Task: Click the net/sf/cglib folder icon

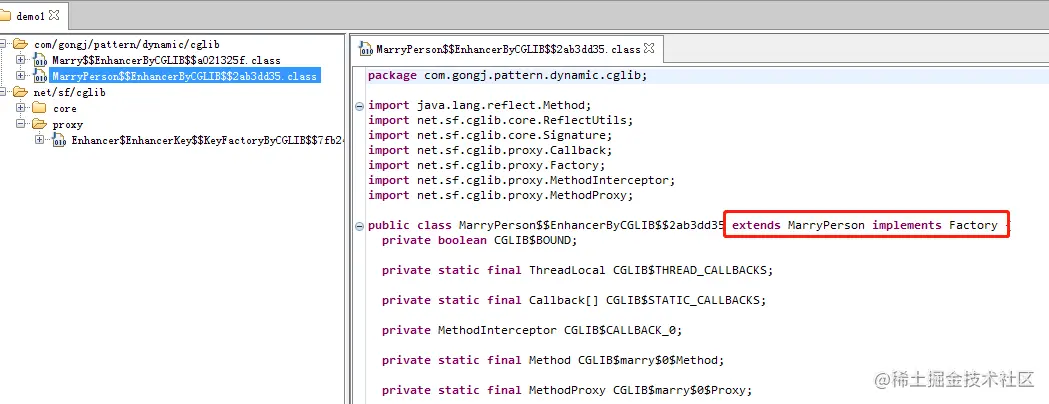Action: coord(21,92)
